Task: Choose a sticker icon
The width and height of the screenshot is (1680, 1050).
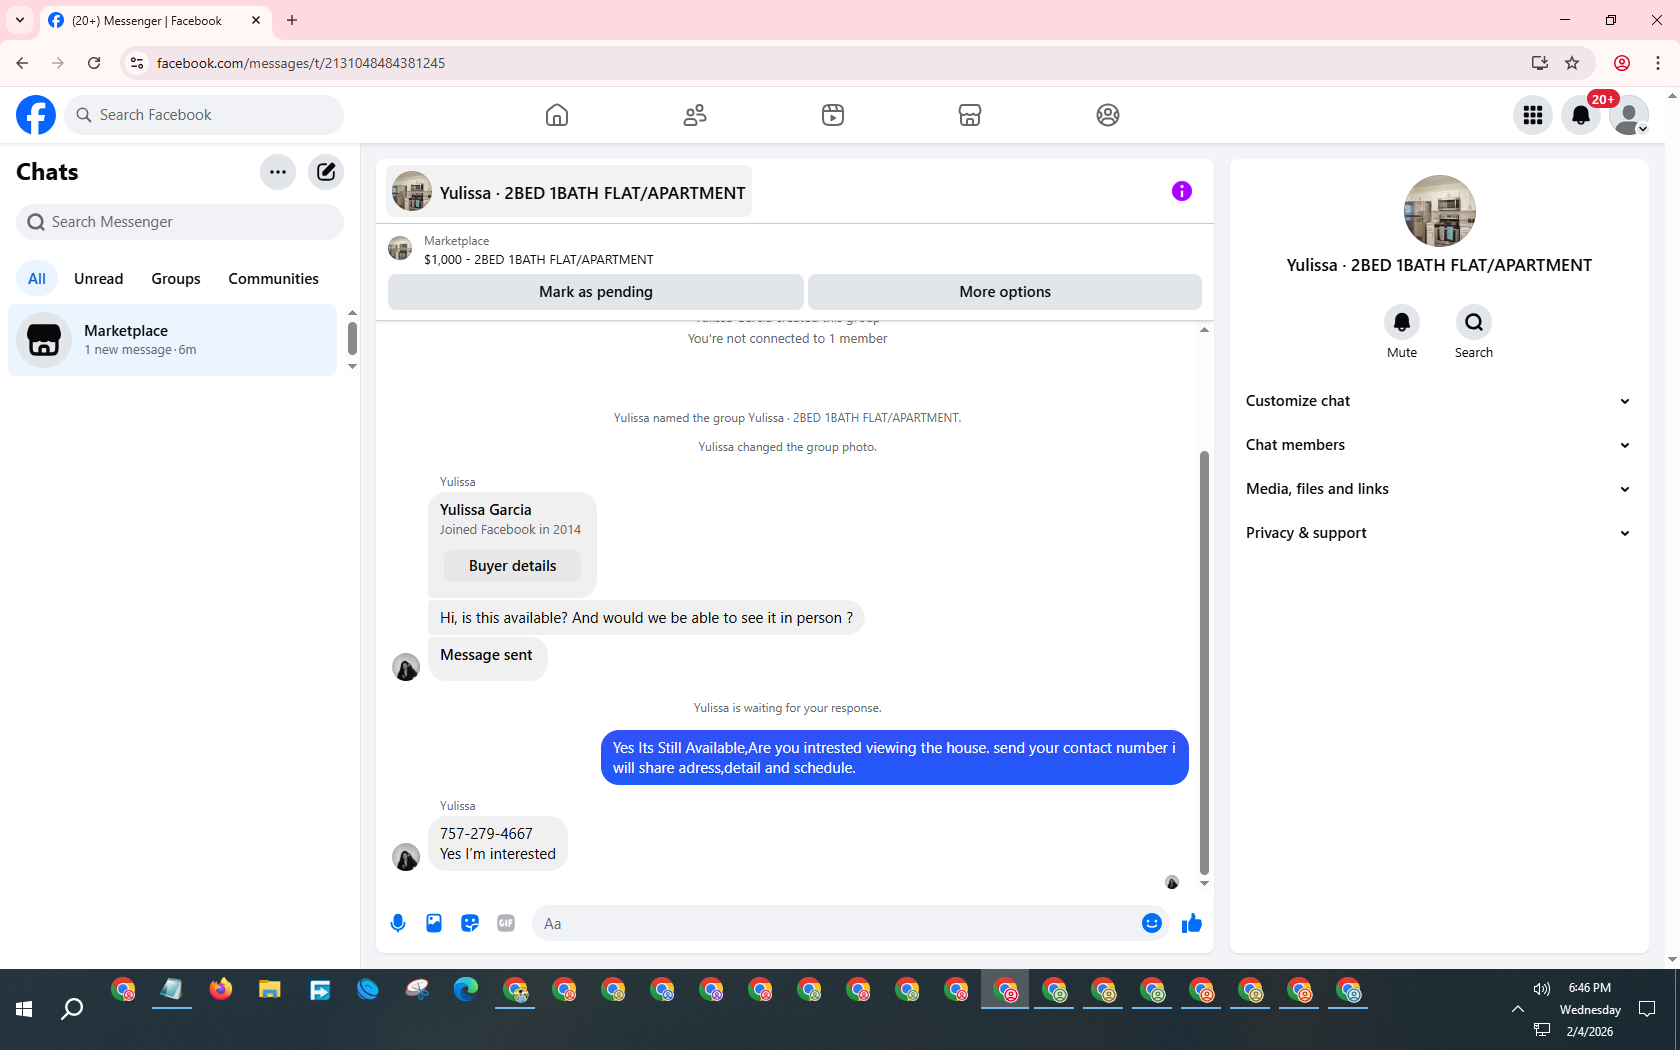Action: tap(470, 923)
